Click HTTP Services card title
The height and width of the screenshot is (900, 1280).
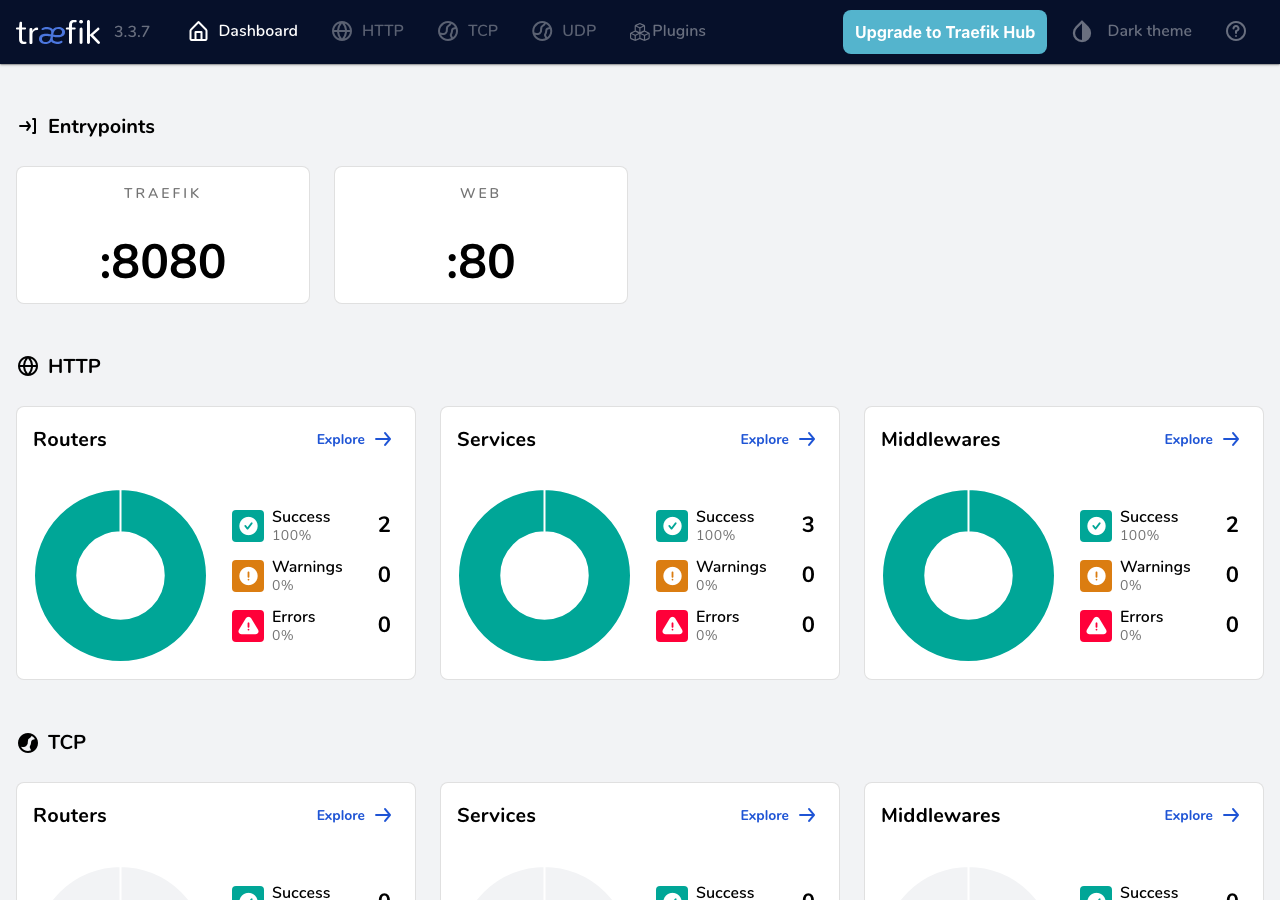(496, 439)
